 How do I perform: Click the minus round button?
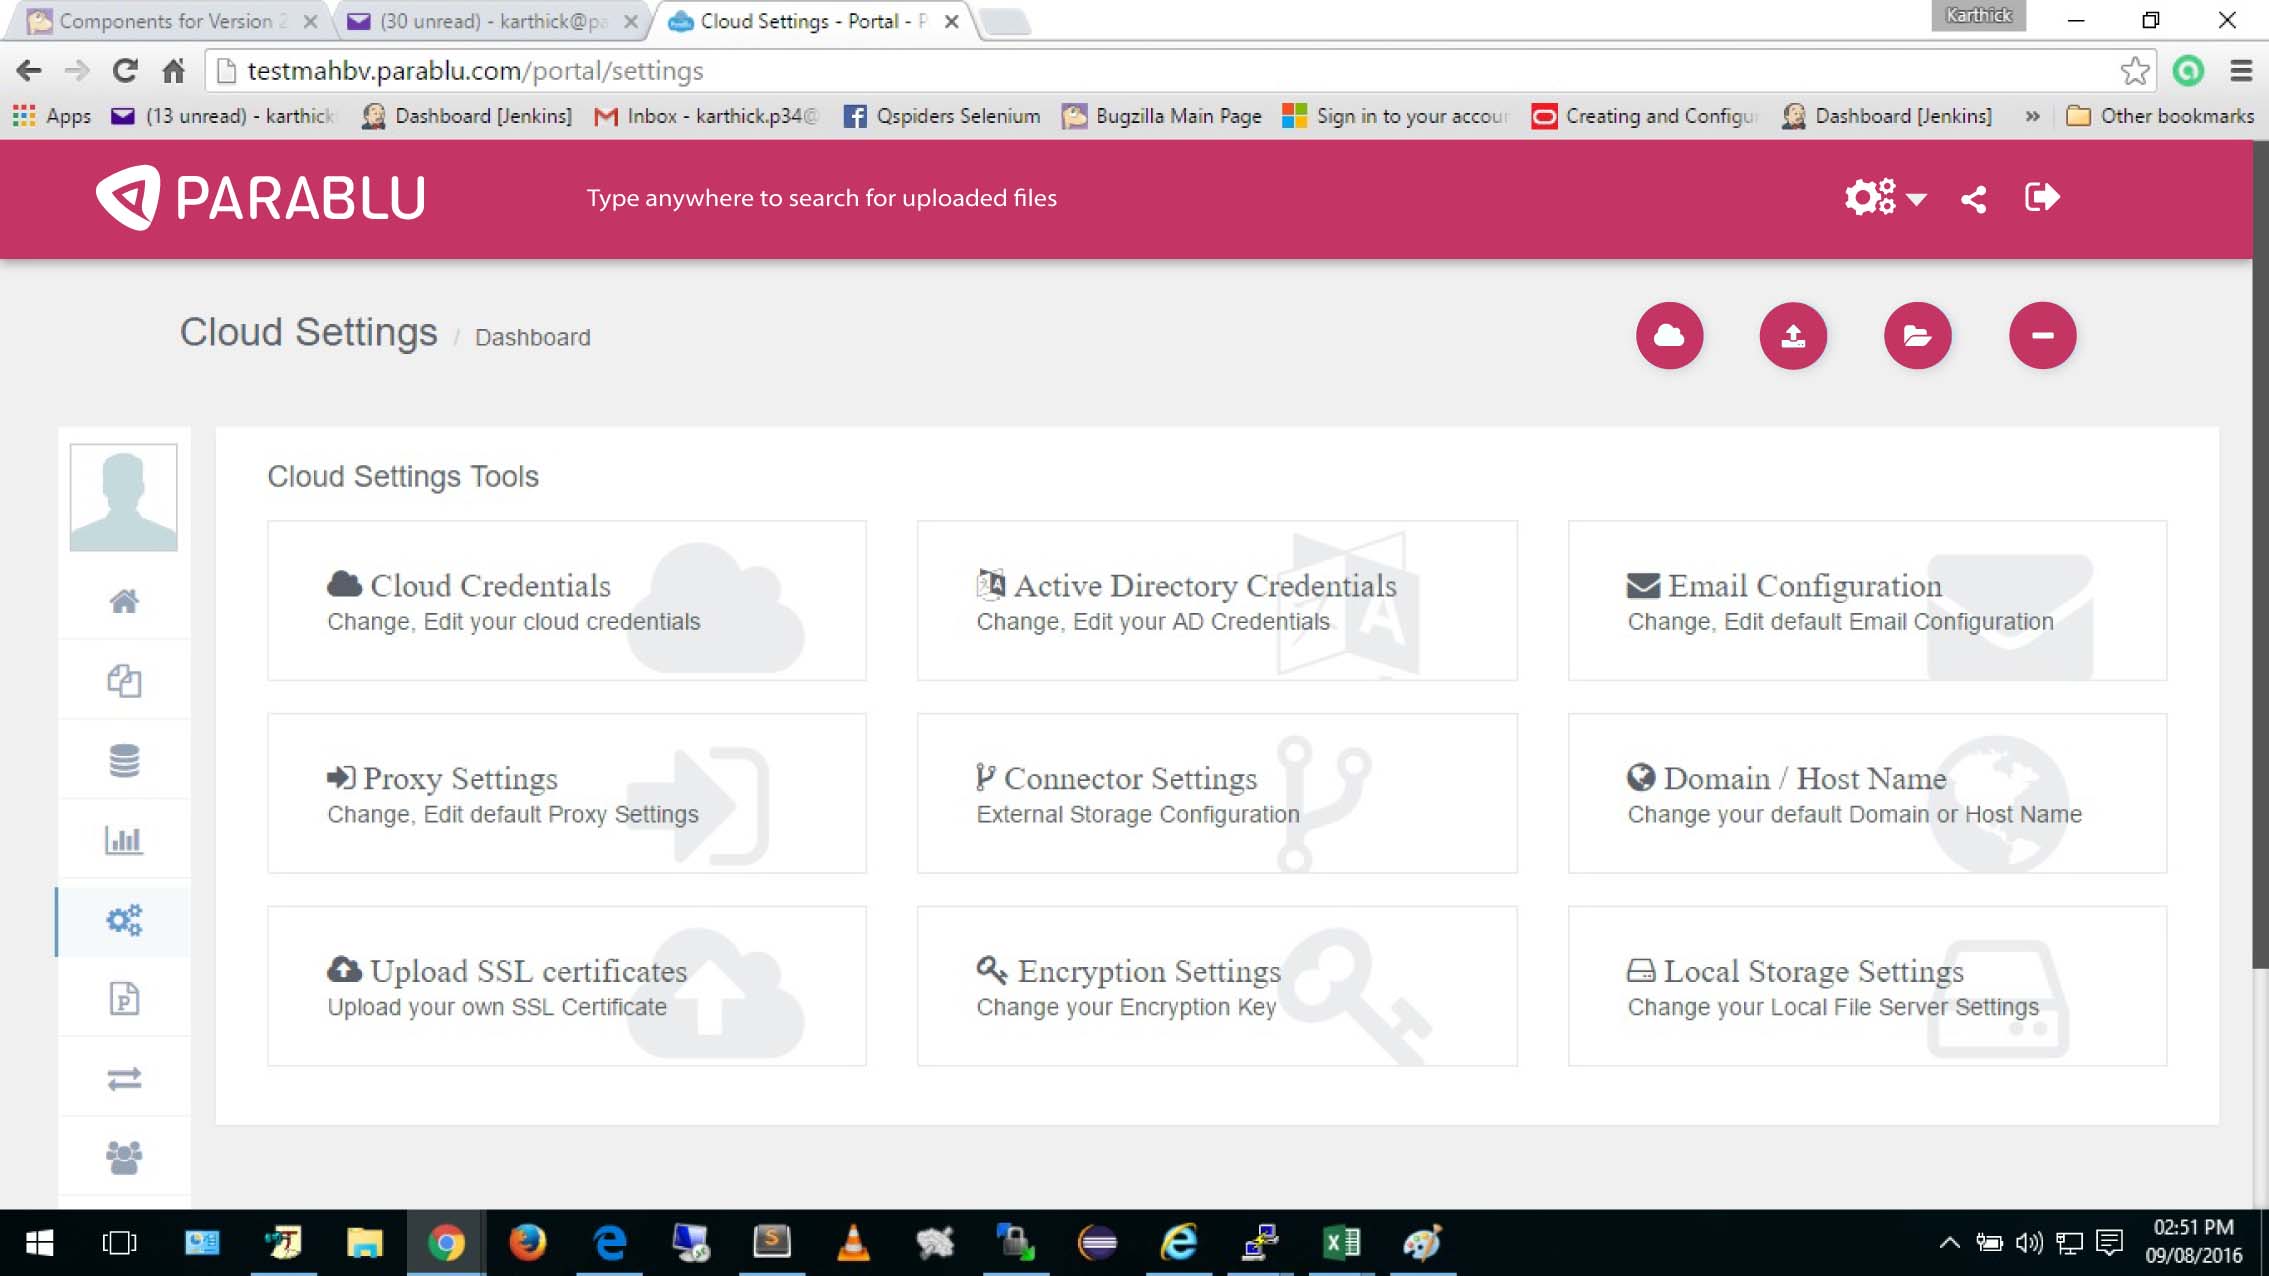click(x=2042, y=336)
